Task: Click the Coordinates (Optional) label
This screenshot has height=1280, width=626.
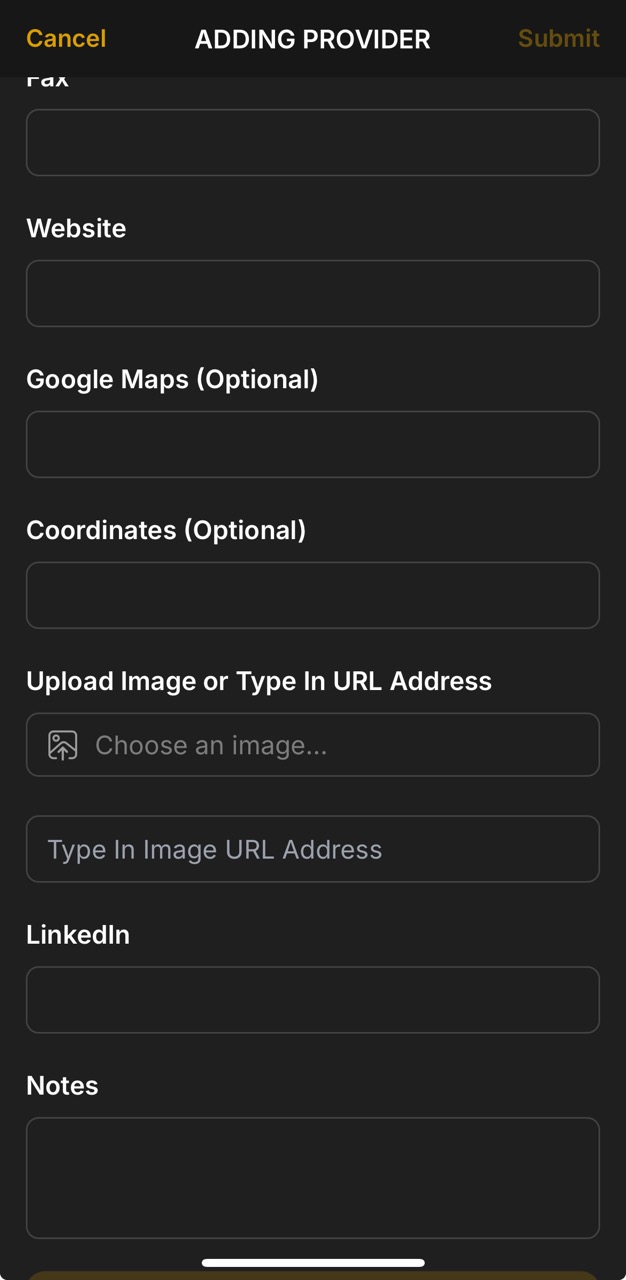Action: 166,530
